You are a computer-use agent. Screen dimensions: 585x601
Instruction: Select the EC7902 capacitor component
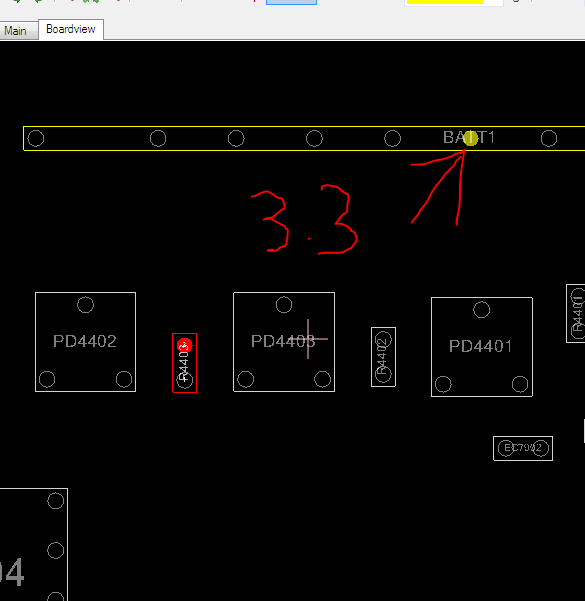click(x=523, y=448)
